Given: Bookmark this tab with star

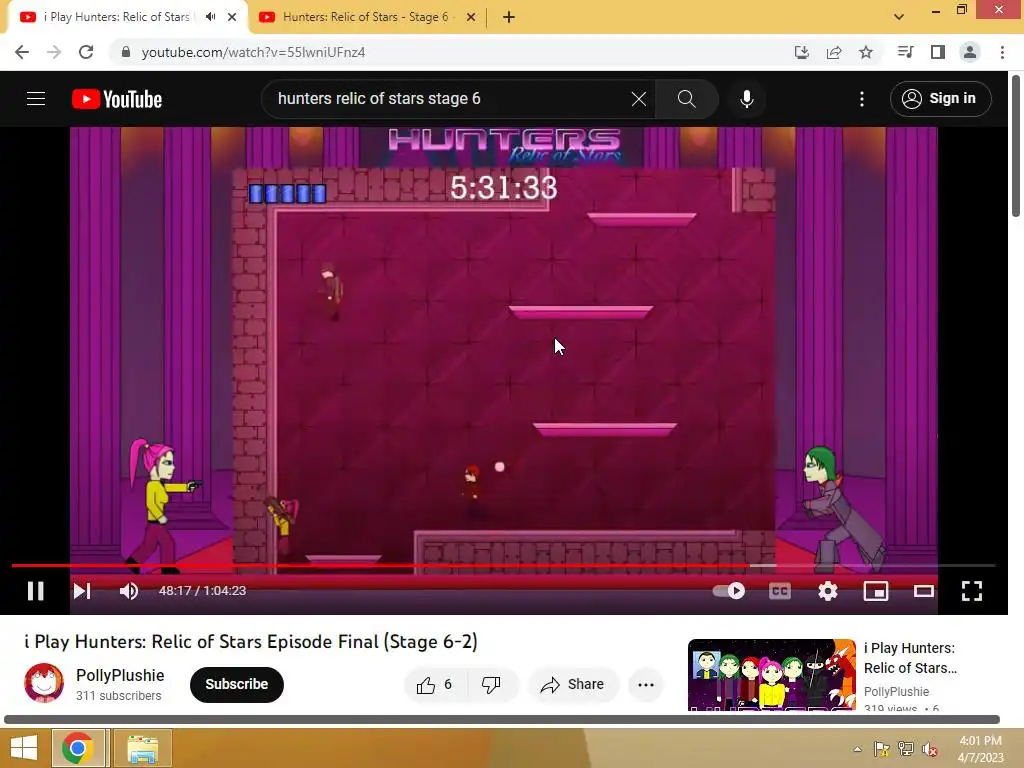Looking at the screenshot, I should tap(866, 52).
